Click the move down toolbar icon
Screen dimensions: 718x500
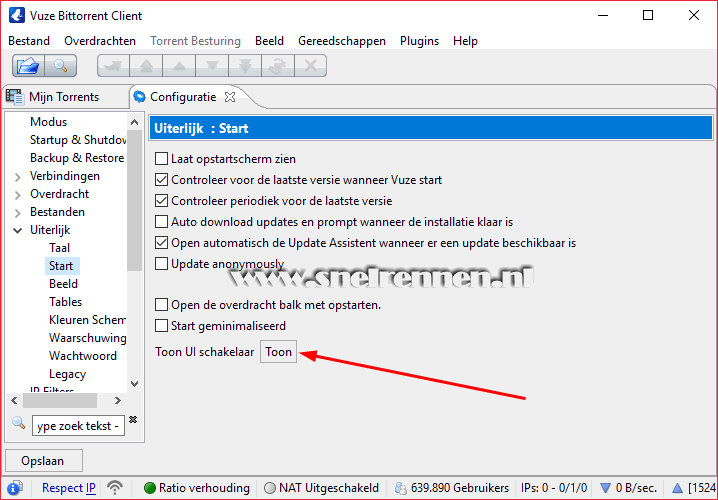click(212, 66)
